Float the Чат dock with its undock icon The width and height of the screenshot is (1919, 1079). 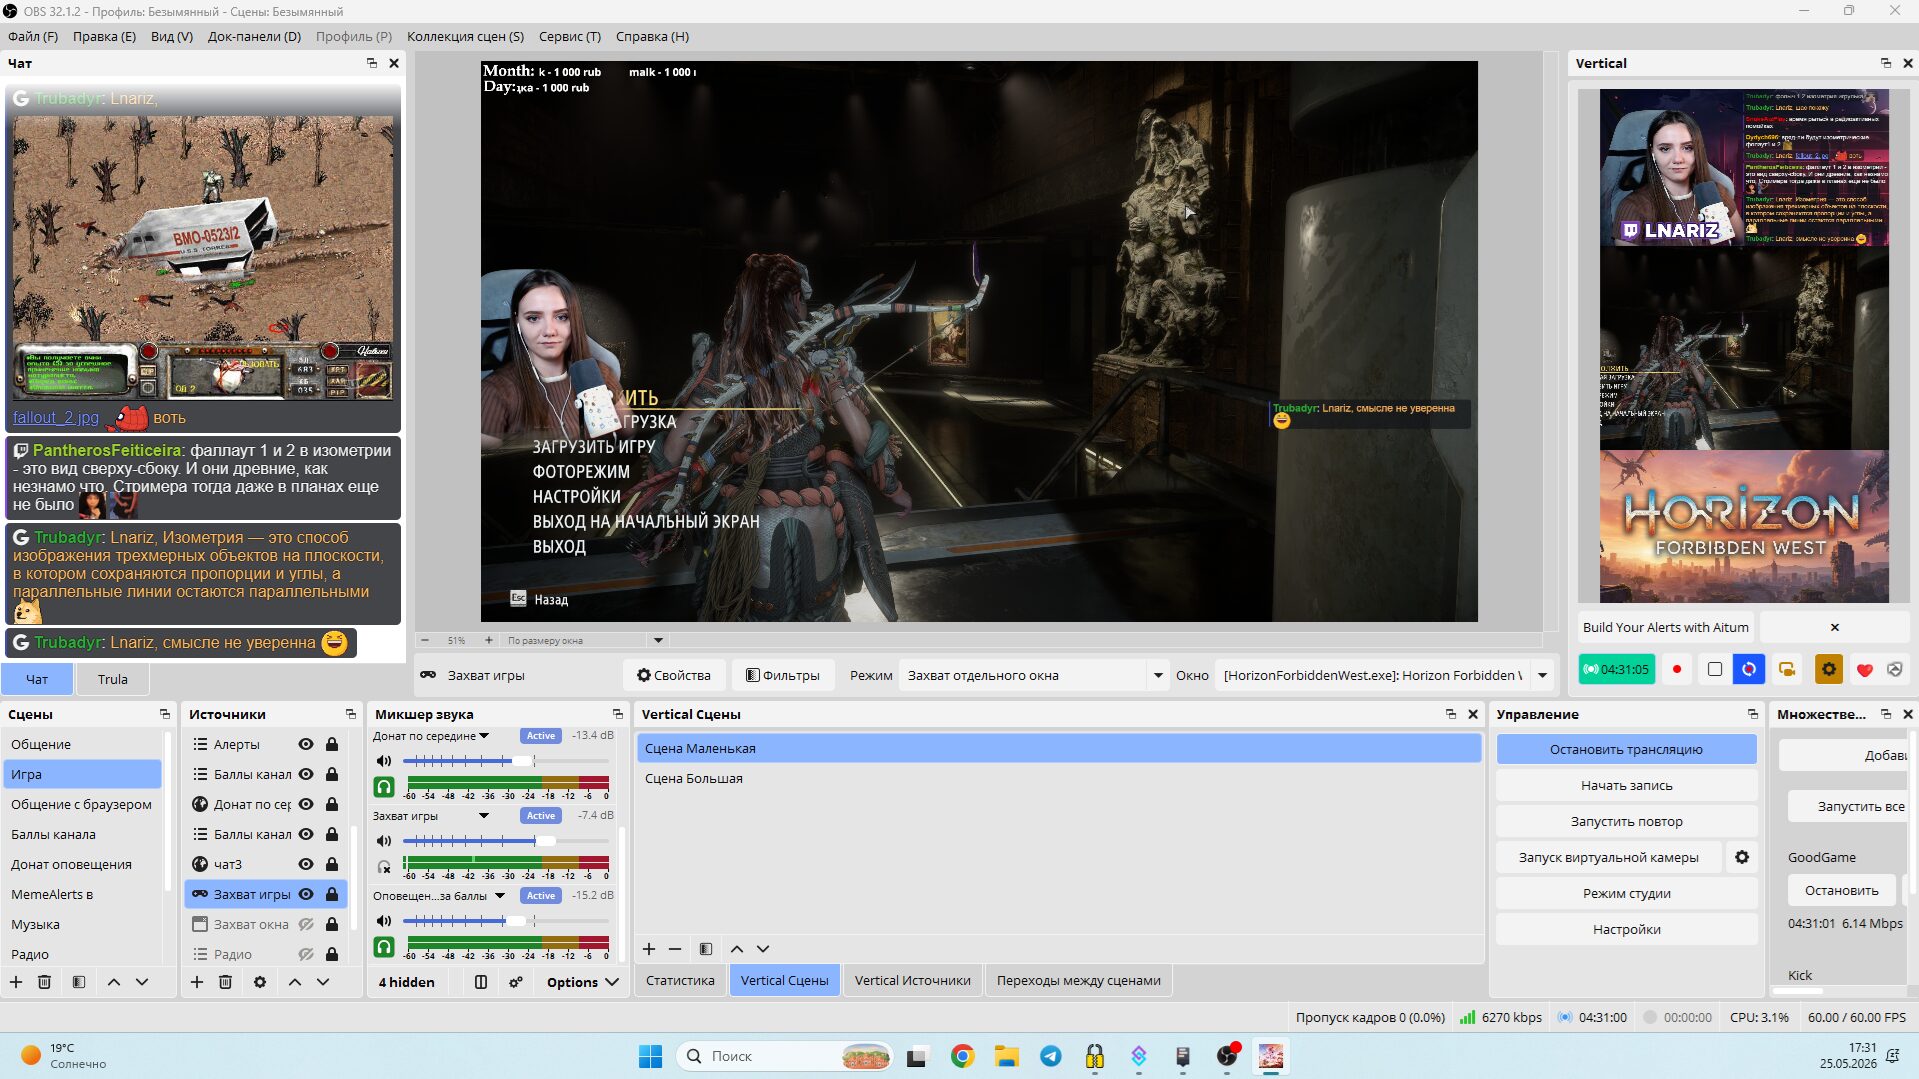(x=372, y=63)
